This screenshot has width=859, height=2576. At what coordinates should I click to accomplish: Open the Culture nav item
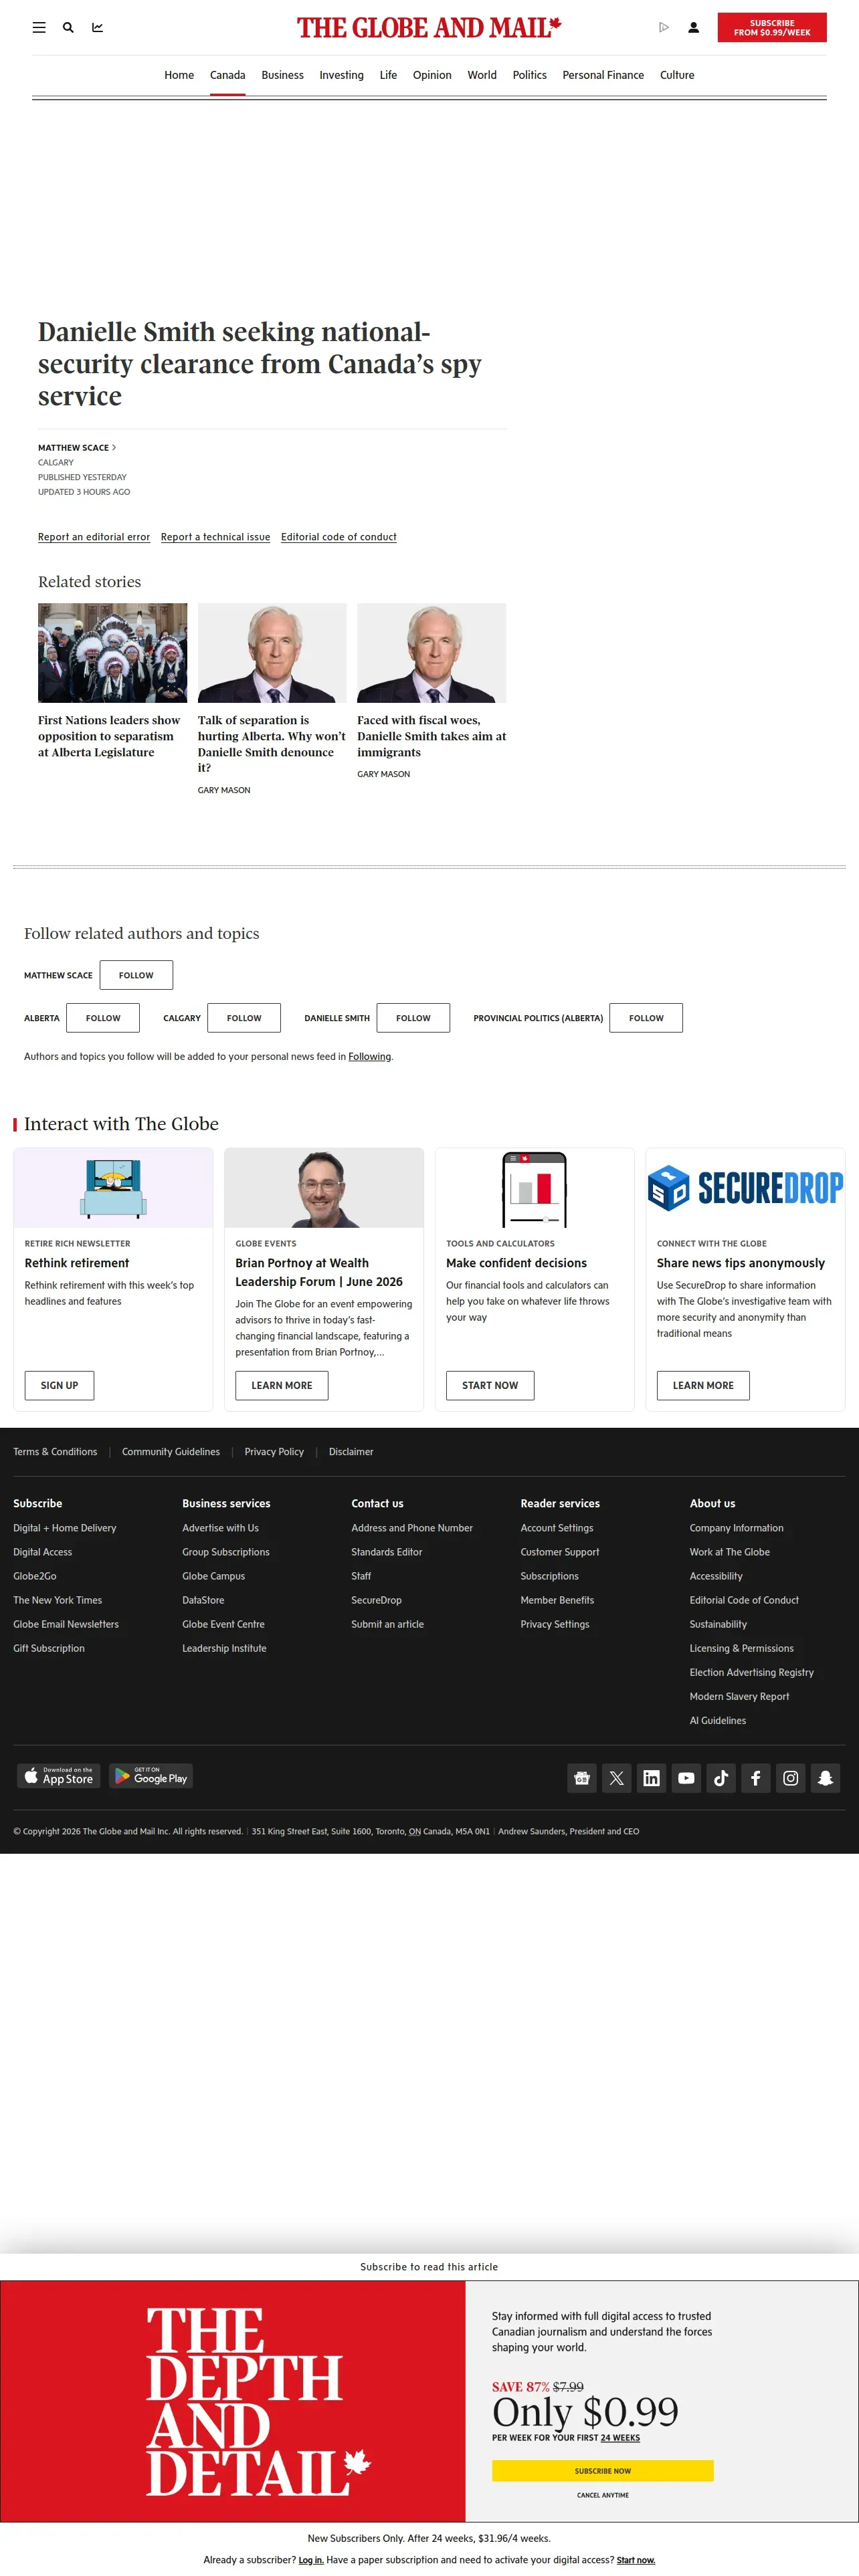[677, 75]
